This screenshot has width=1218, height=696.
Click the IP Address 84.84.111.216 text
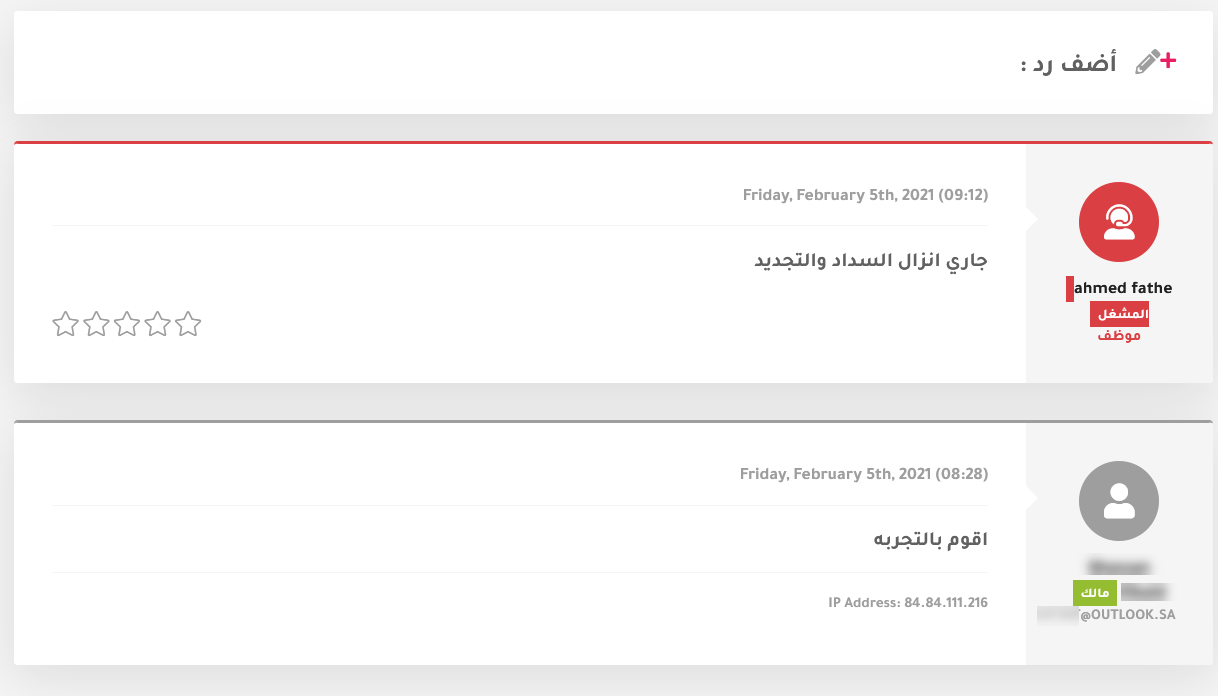point(908,603)
